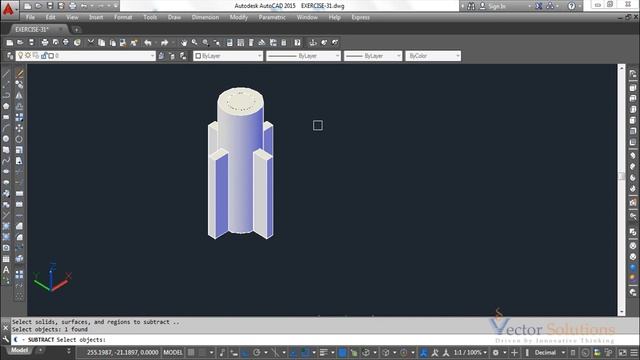Screen dimensions: 640x360
Task: Select the Rotate modify tool
Action: tap(19, 139)
